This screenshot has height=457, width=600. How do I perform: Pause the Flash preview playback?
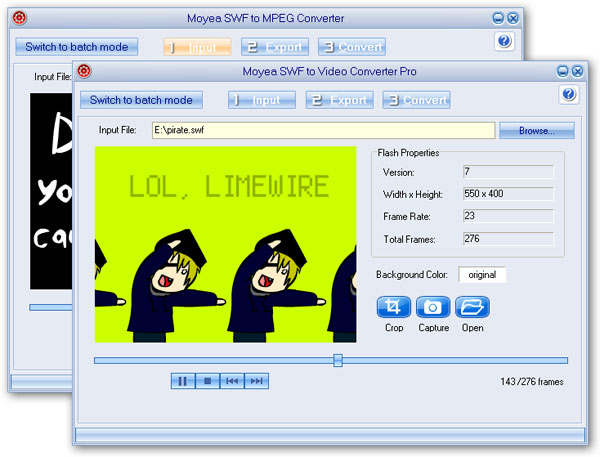pos(183,381)
